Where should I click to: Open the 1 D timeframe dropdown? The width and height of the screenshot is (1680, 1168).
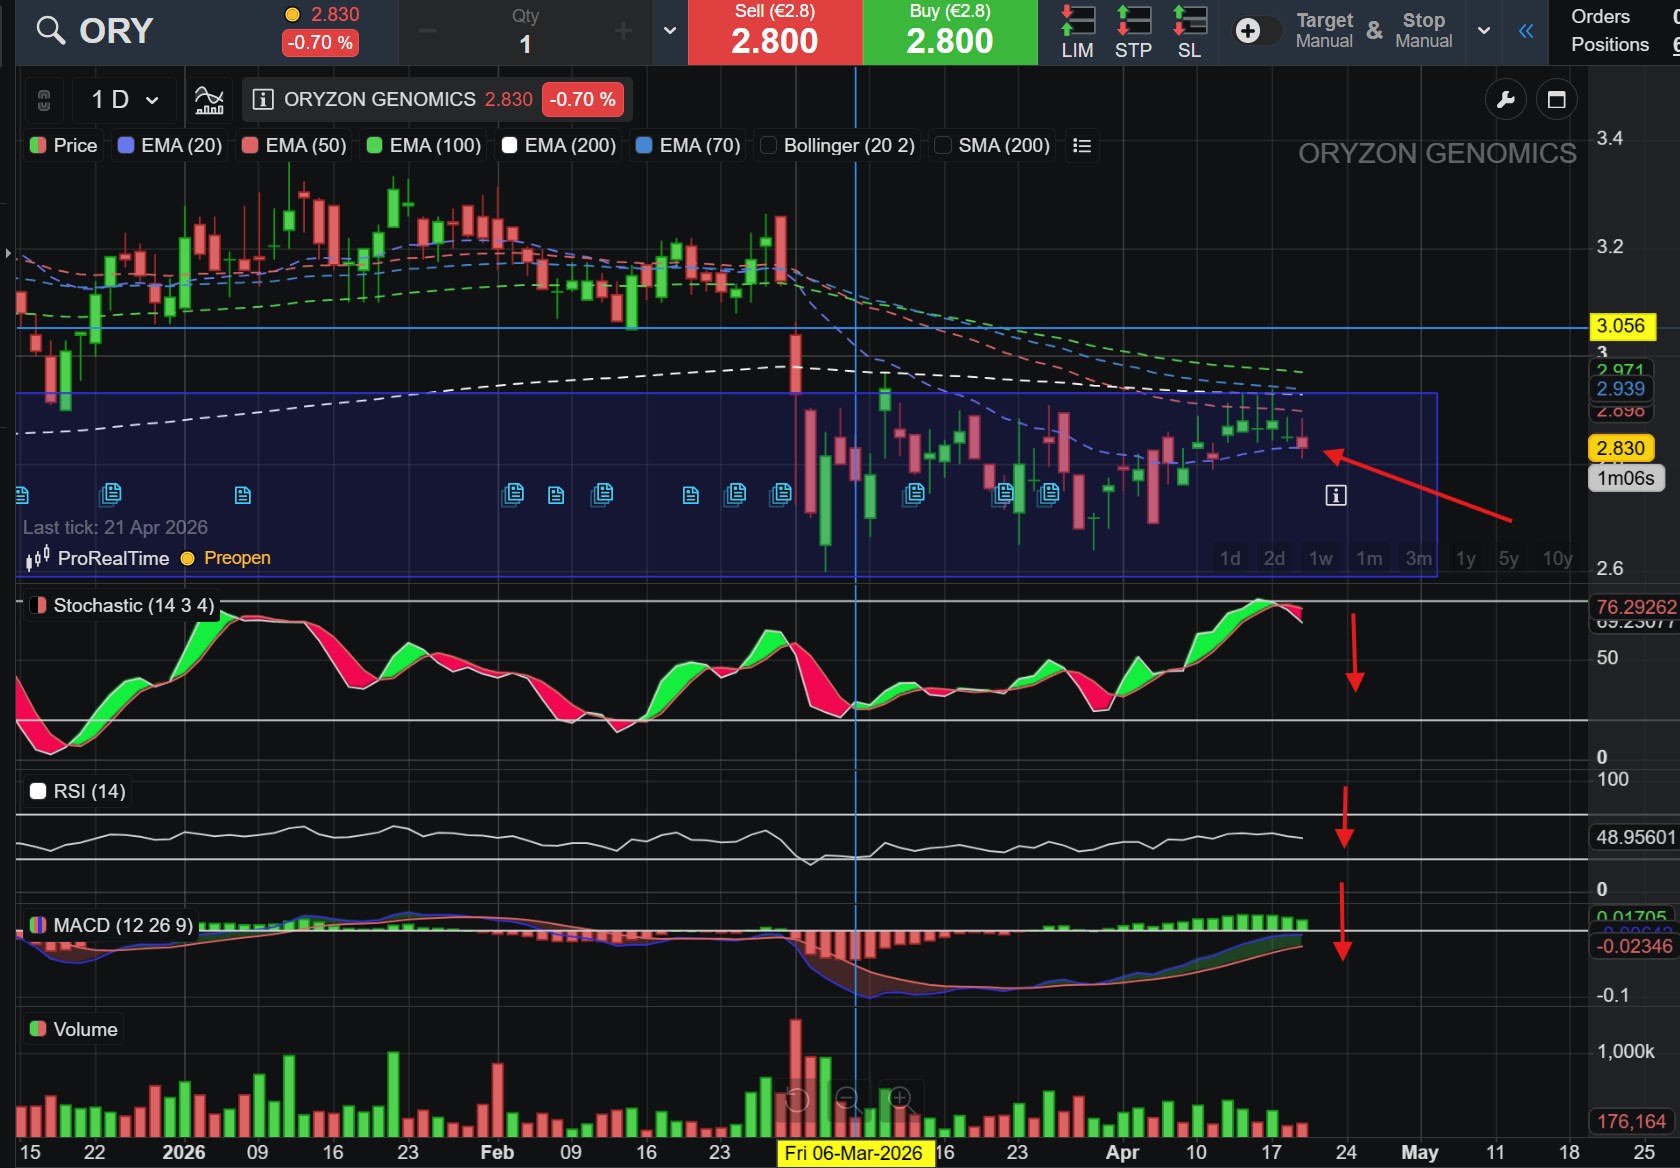(125, 100)
